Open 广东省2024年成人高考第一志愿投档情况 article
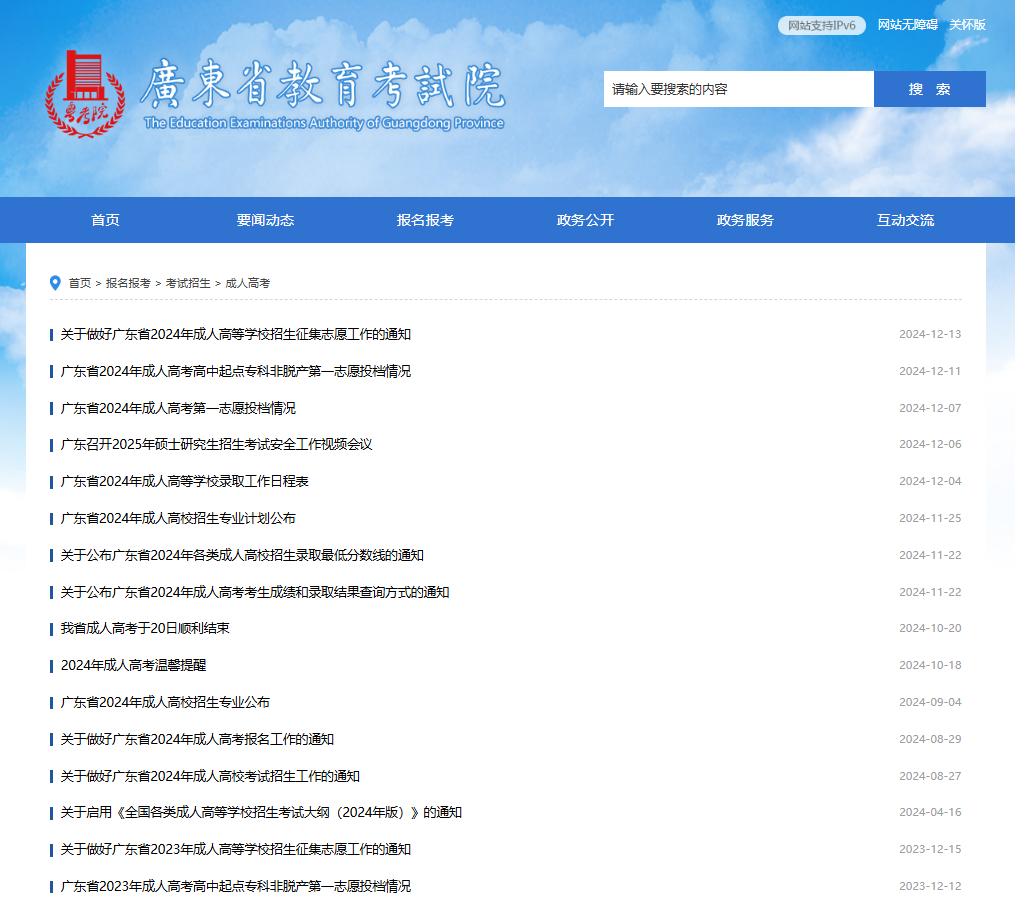 [178, 408]
